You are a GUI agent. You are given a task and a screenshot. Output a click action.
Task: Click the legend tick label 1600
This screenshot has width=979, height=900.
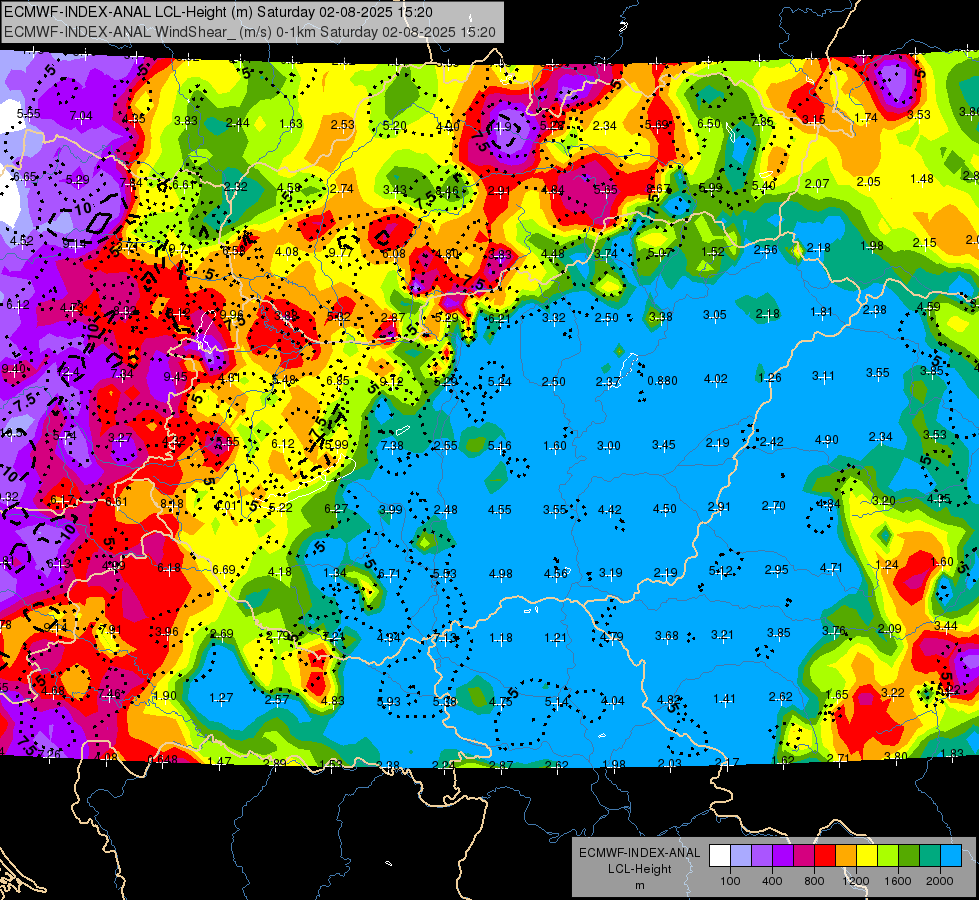click(x=898, y=881)
